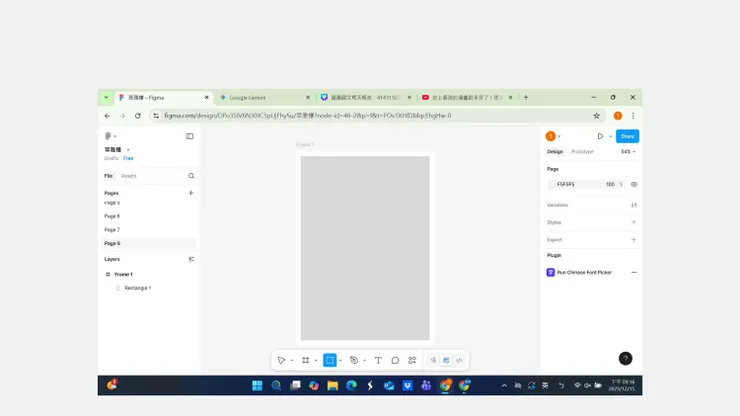Open the Move tool options dropdown

(x=292, y=361)
